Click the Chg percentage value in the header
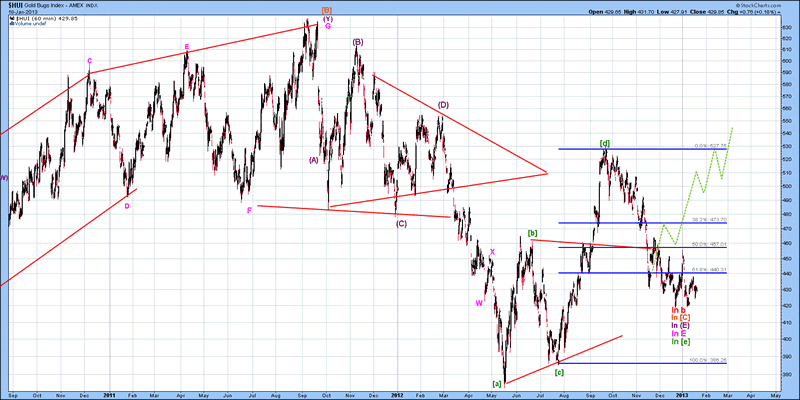Viewport: 800px width, 400px height. tap(766, 11)
